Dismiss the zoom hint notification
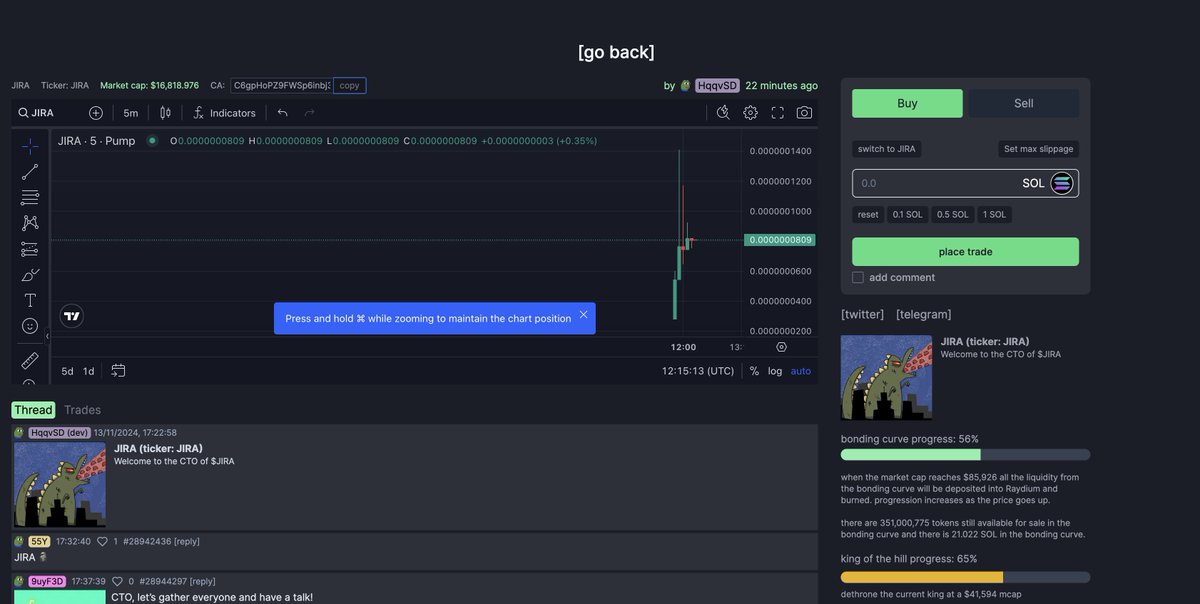The image size is (1200, 604). pos(584,315)
